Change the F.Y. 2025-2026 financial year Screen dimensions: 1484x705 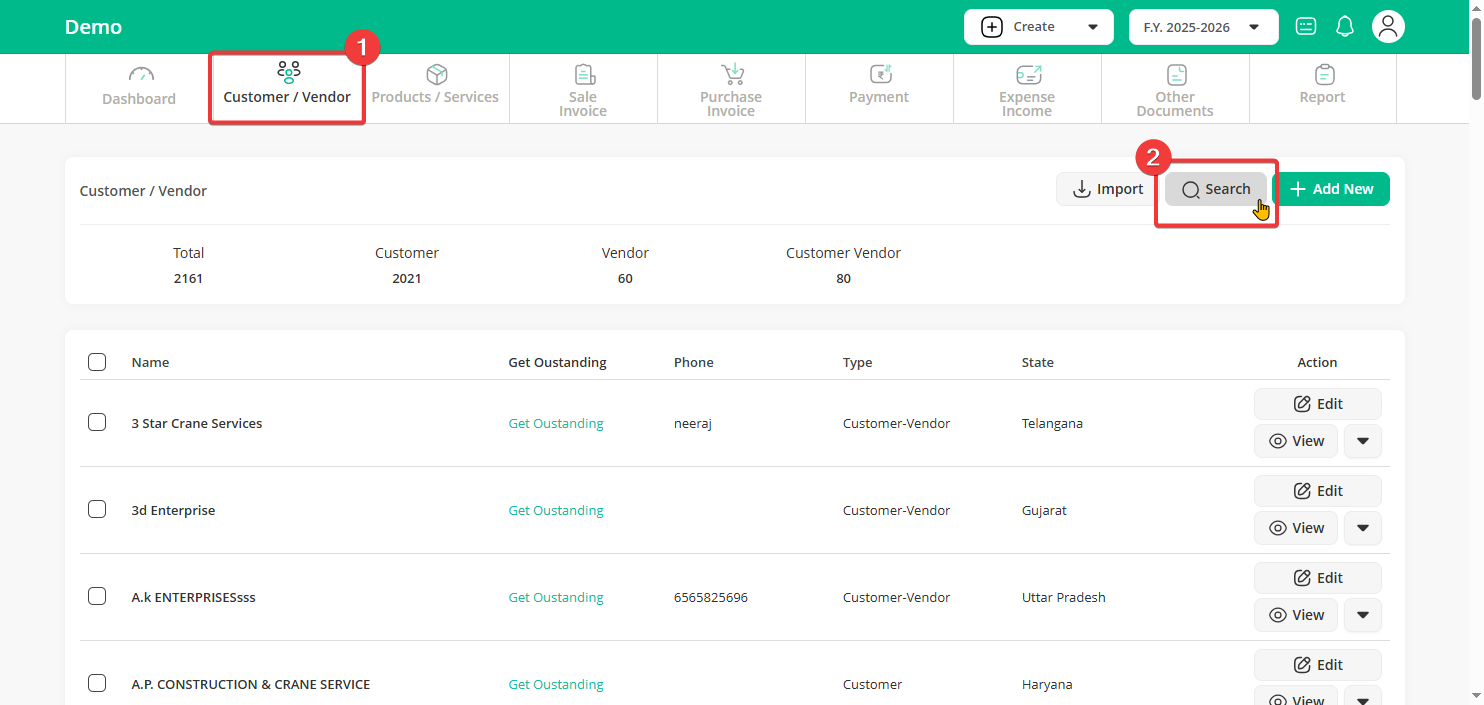pos(1203,27)
